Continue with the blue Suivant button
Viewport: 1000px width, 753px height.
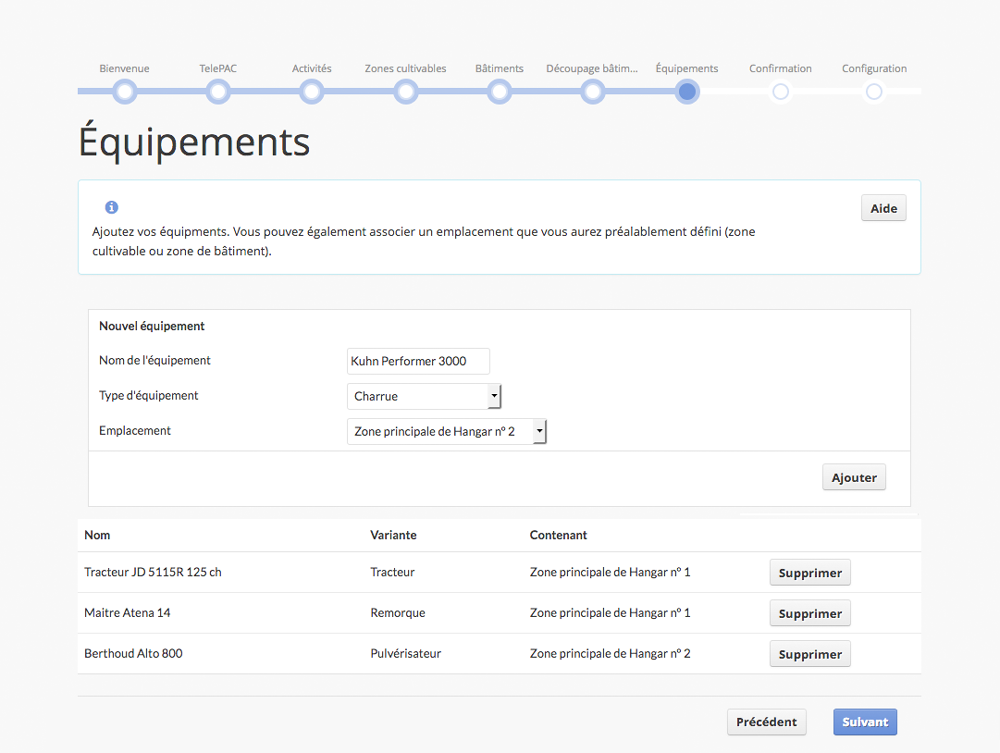(x=865, y=722)
